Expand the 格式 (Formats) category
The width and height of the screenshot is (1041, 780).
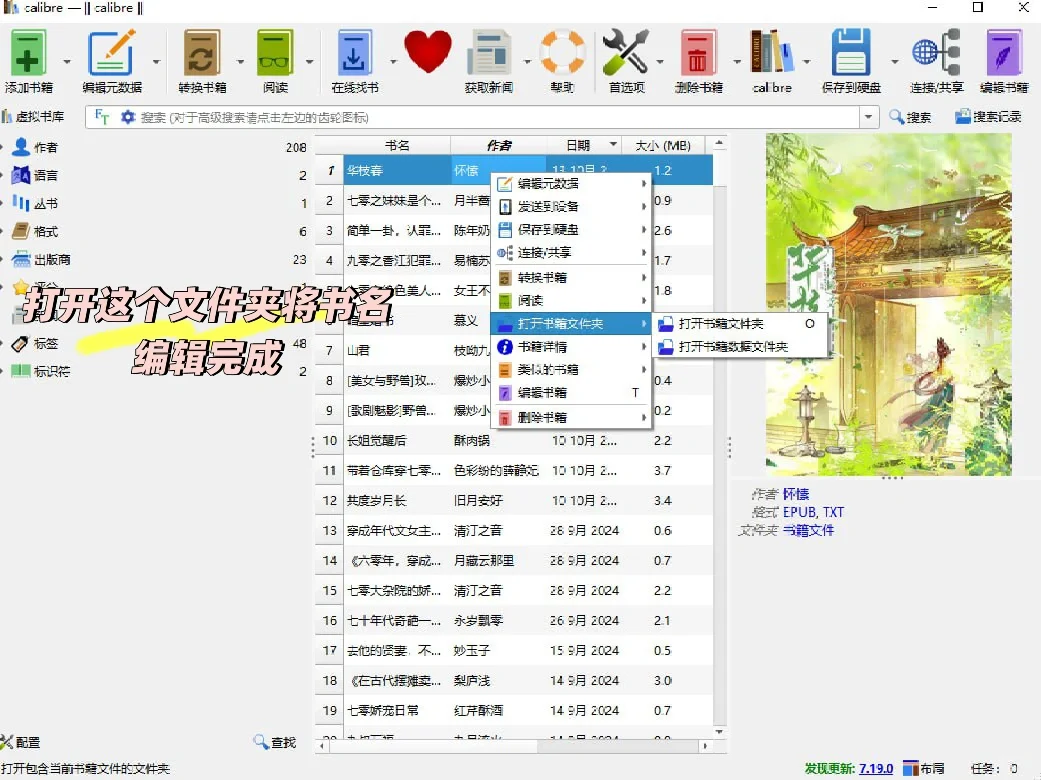[x=3, y=231]
